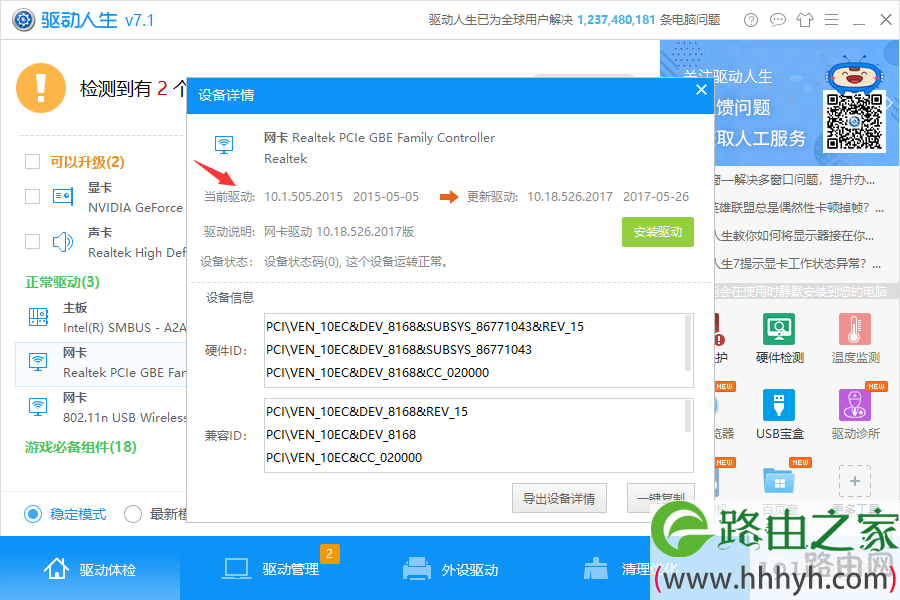Add more tools with the plus icon
Image resolution: width=900 pixels, height=600 pixels.
click(x=855, y=481)
